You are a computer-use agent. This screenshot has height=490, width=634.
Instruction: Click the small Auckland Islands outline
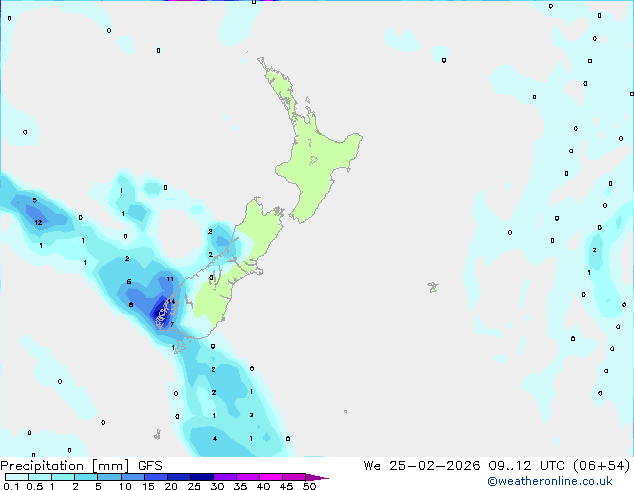(158, 435)
